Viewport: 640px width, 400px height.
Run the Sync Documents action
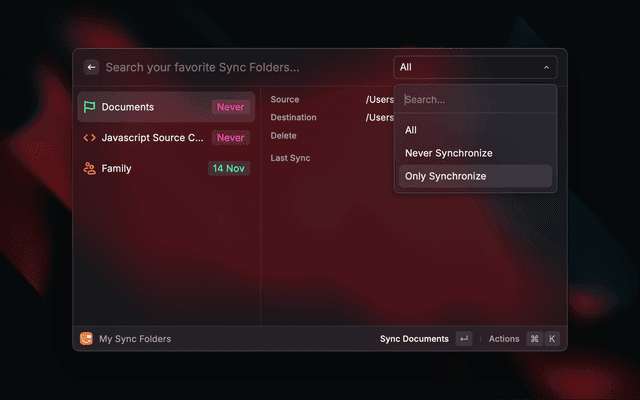point(414,339)
